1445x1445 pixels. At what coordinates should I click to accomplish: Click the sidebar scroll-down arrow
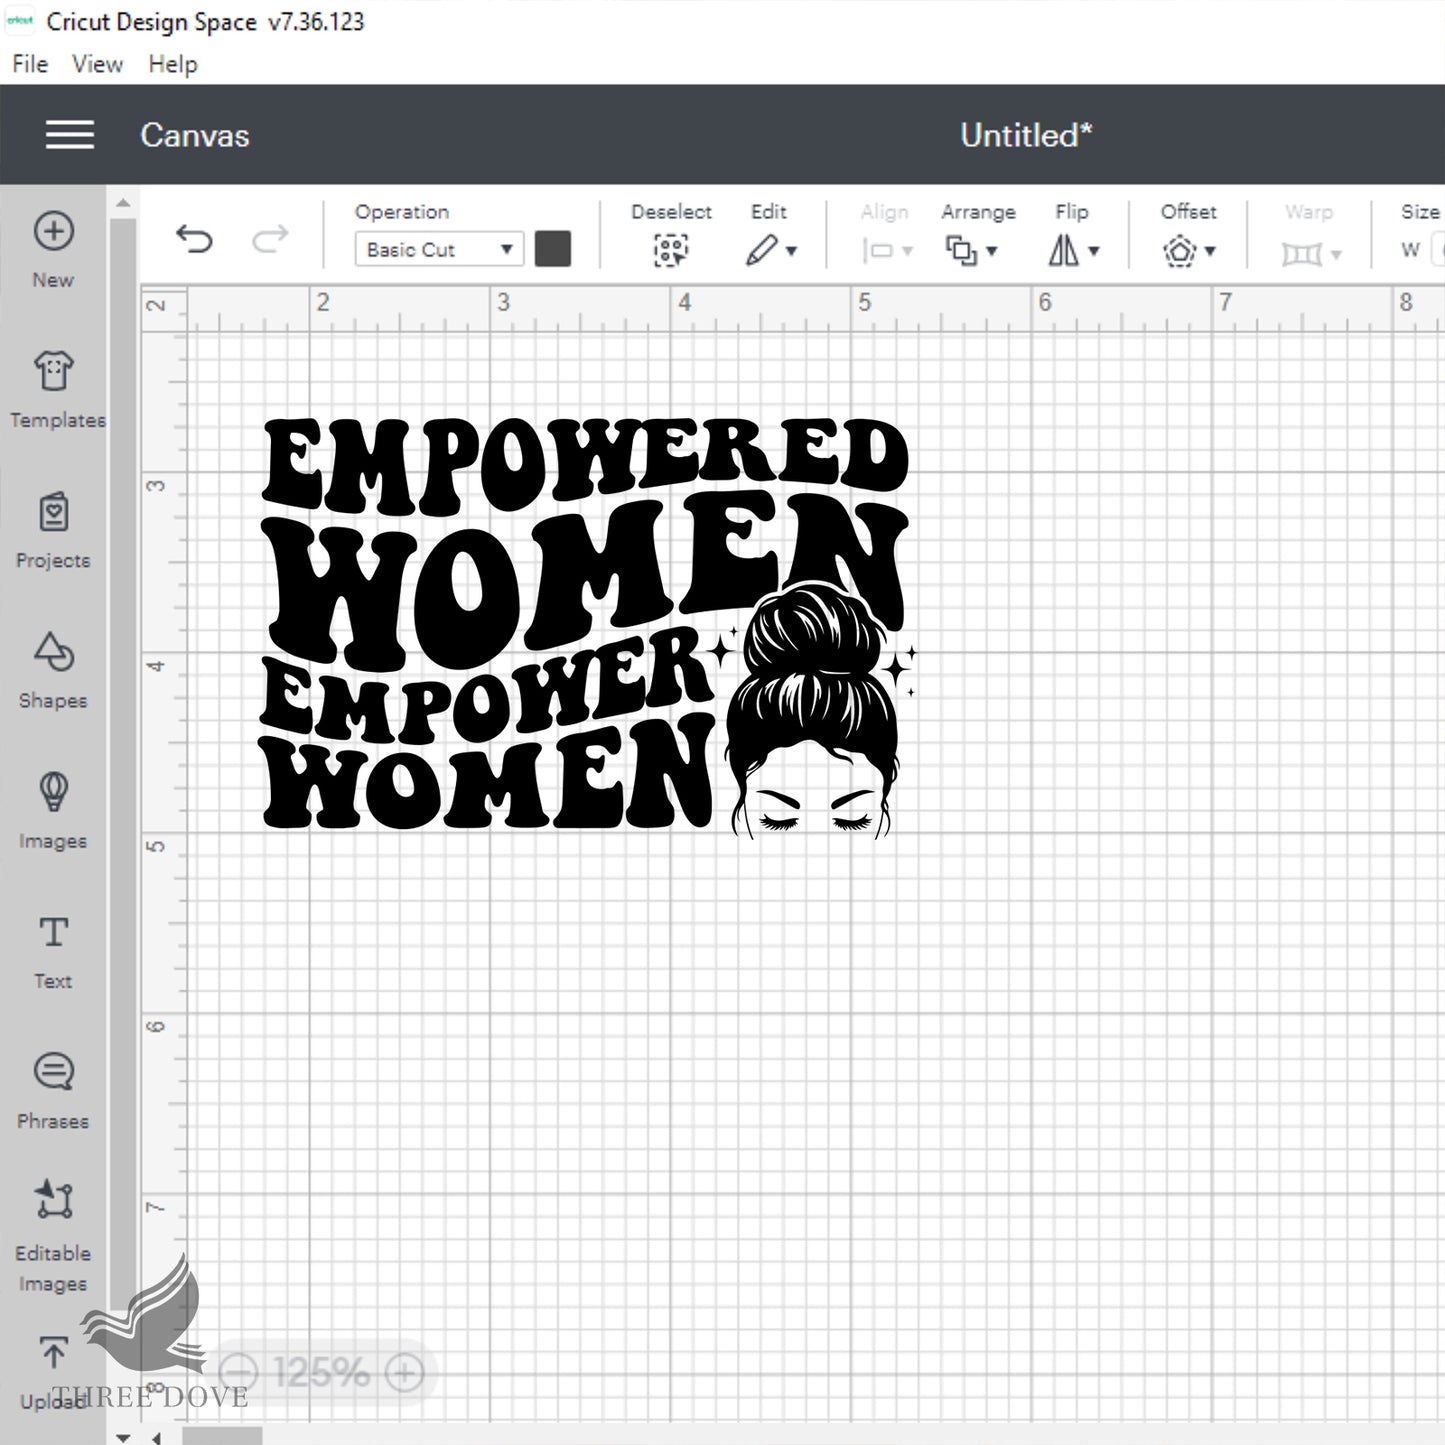coord(122,1437)
